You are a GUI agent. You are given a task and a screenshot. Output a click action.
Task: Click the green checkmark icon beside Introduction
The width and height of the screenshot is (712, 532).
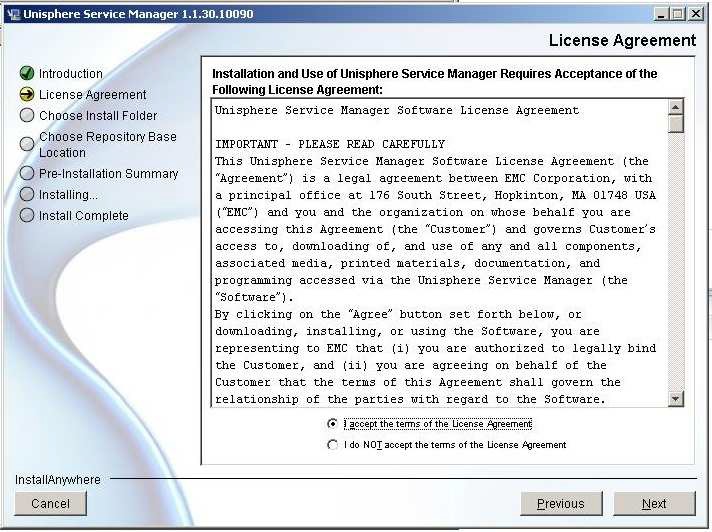click(x=27, y=73)
